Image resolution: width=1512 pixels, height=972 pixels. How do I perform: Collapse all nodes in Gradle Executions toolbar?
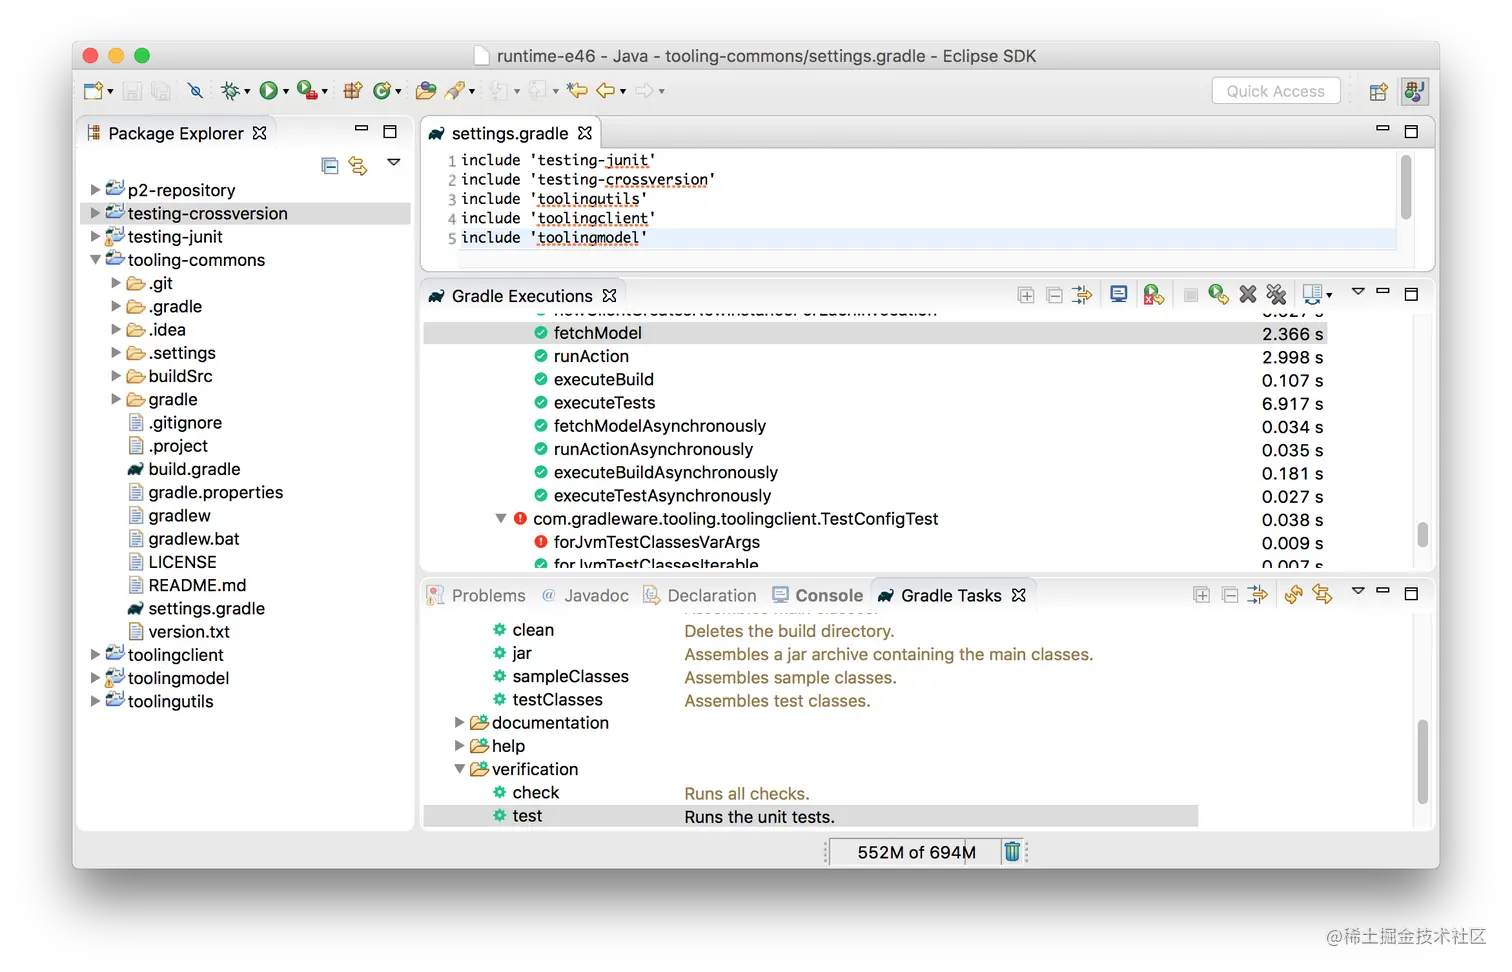(x=1054, y=295)
